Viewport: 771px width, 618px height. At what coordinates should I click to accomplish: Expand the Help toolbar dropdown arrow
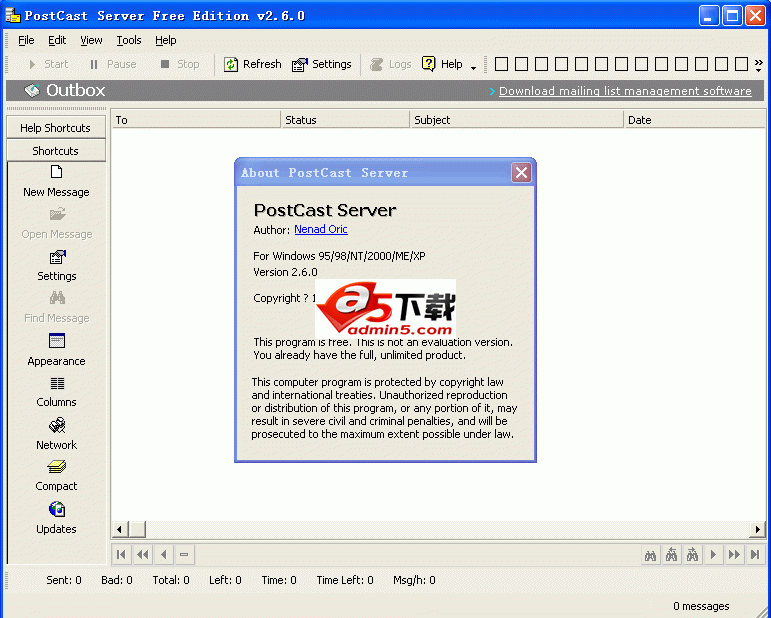pyautogui.click(x=473, y=66)
